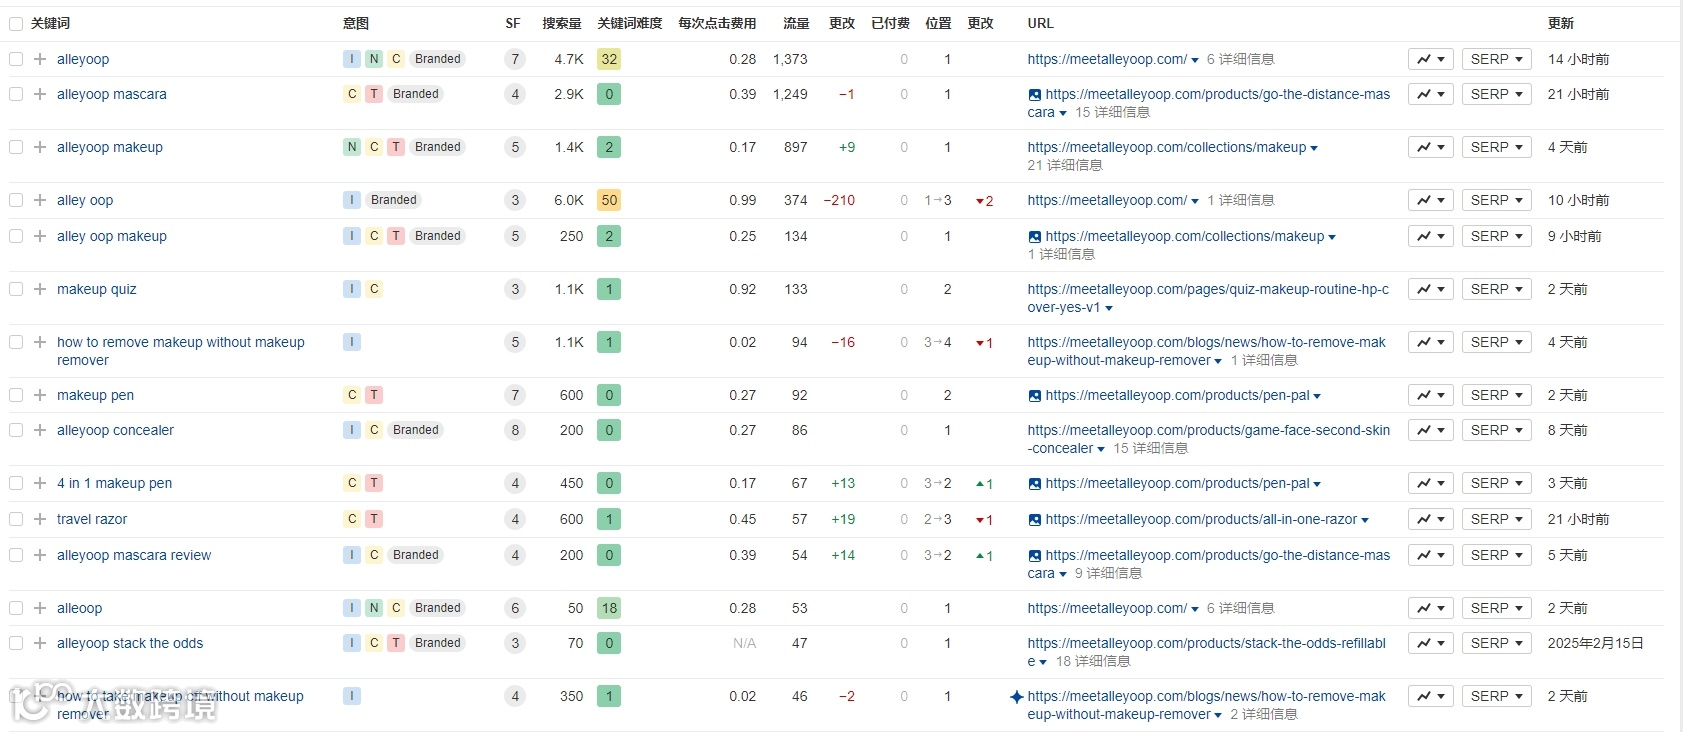Click plus icon for alleyoop stack the odds
This screenshot has width=1683, height=732.
(40, 643)
